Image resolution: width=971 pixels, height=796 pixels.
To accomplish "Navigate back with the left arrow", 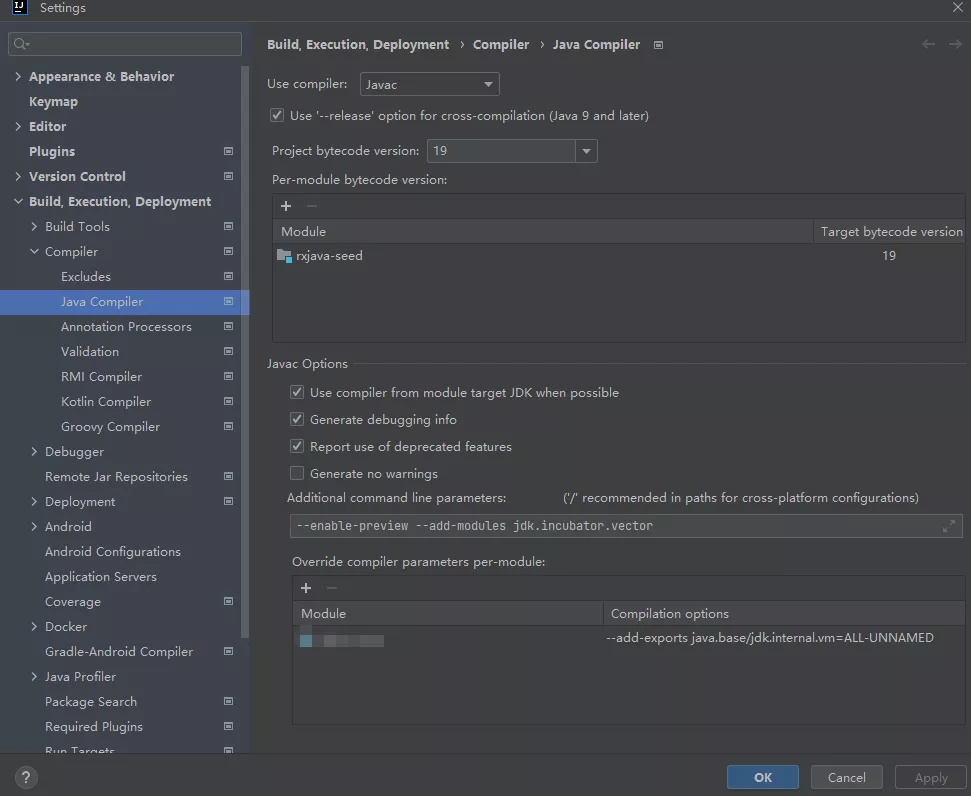I will point(928,44).
